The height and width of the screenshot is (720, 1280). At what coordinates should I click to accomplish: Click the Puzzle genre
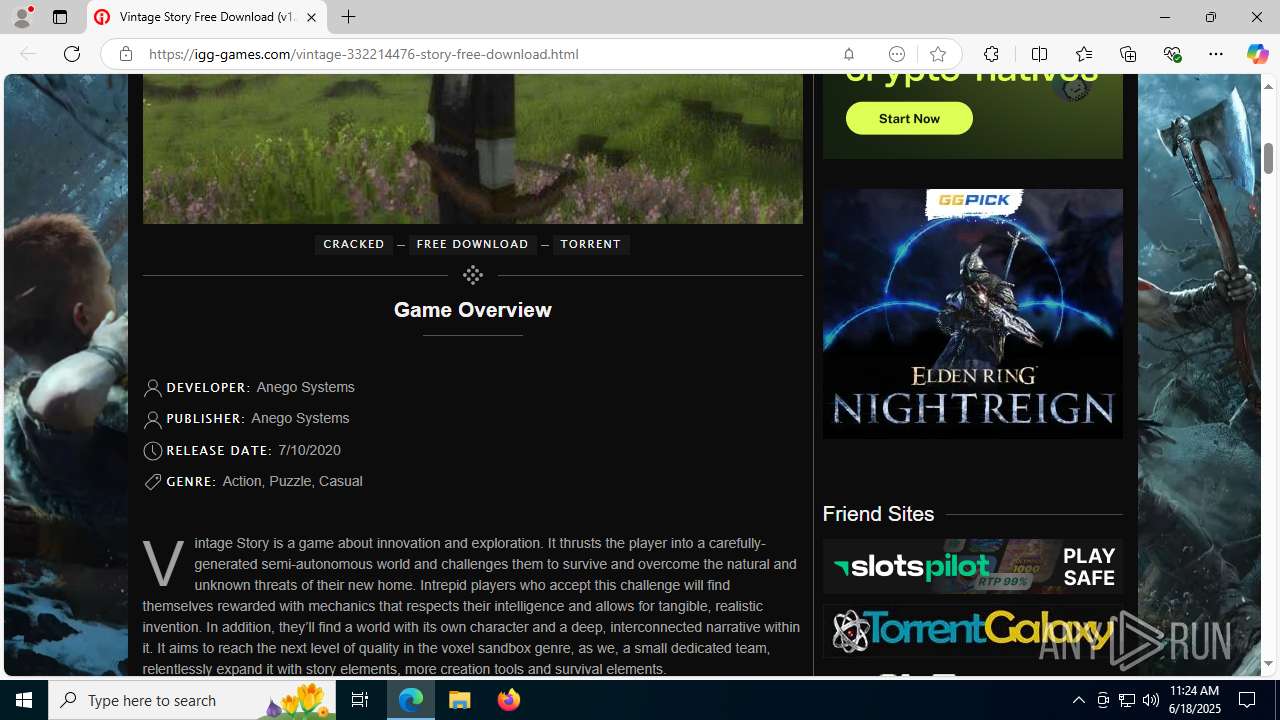point(290,481)
